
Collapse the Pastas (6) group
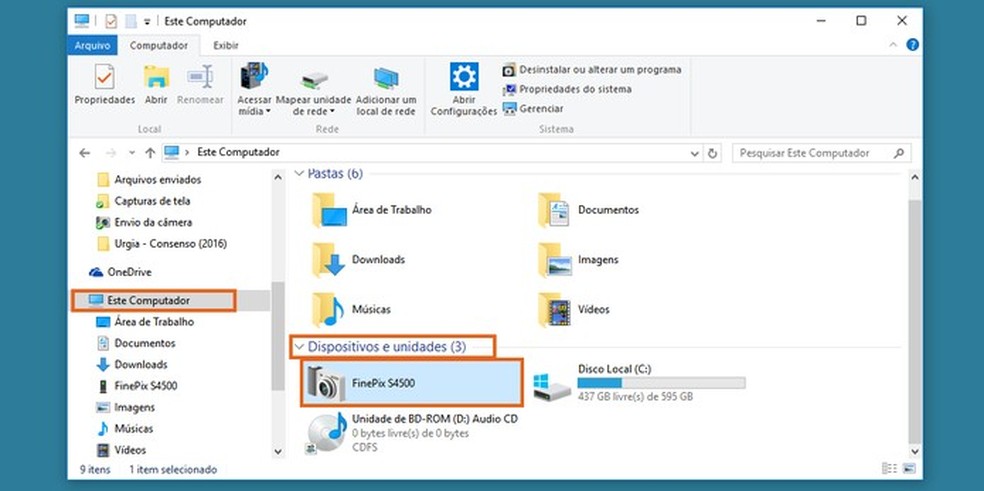[x=299, y=173]
